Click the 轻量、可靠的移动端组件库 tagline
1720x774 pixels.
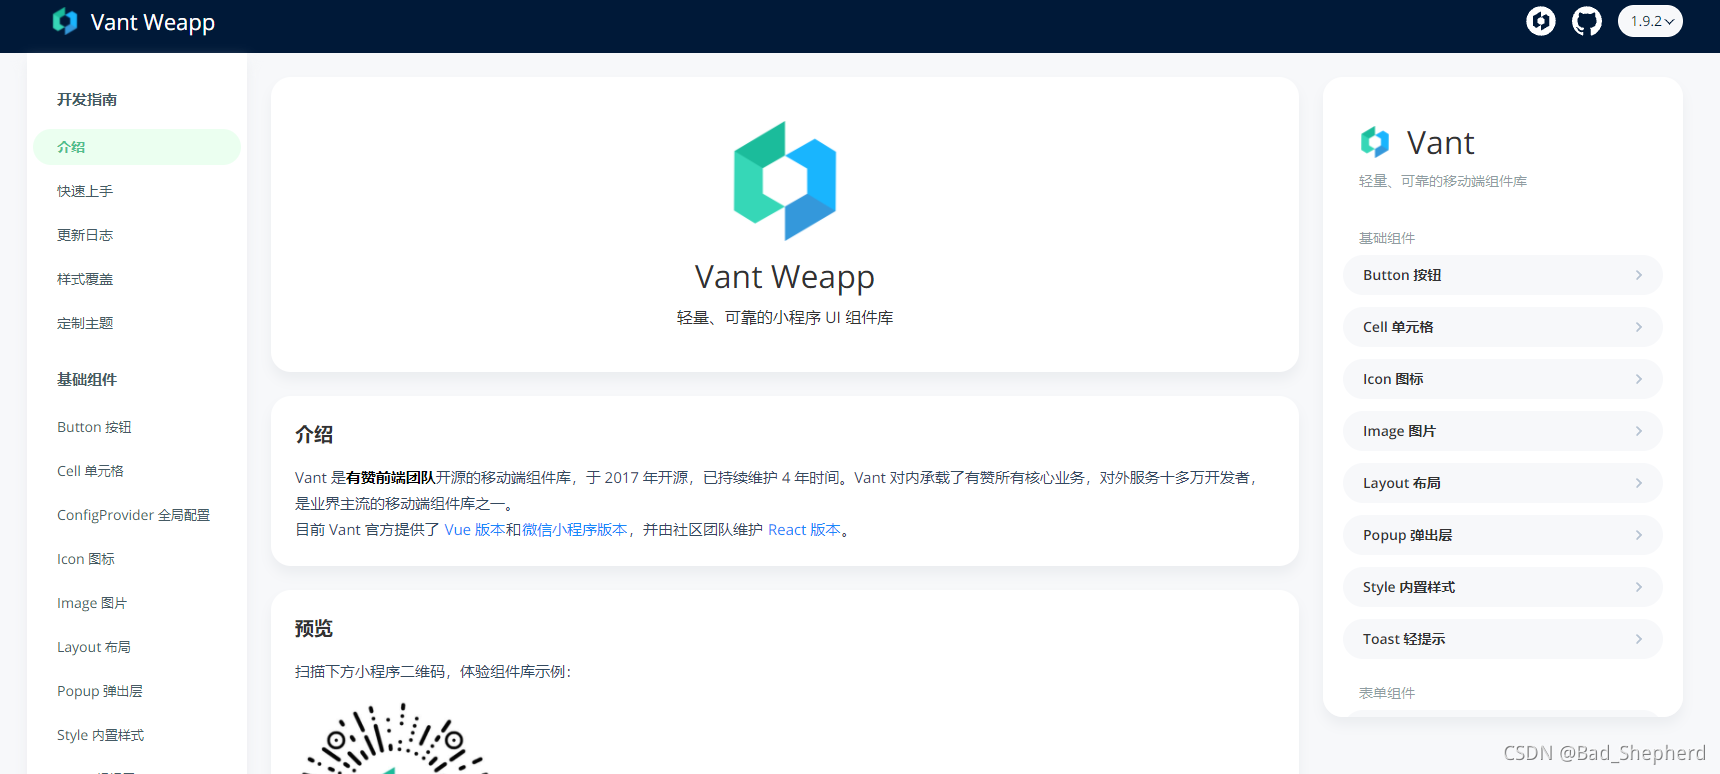pos(1443,181)
